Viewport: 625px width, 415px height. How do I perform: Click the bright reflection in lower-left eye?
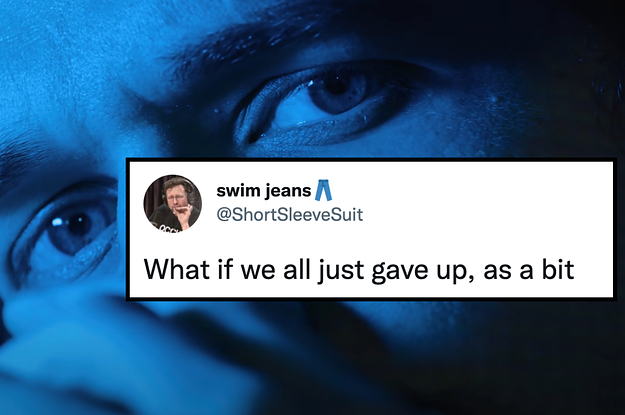click(57, 222)
